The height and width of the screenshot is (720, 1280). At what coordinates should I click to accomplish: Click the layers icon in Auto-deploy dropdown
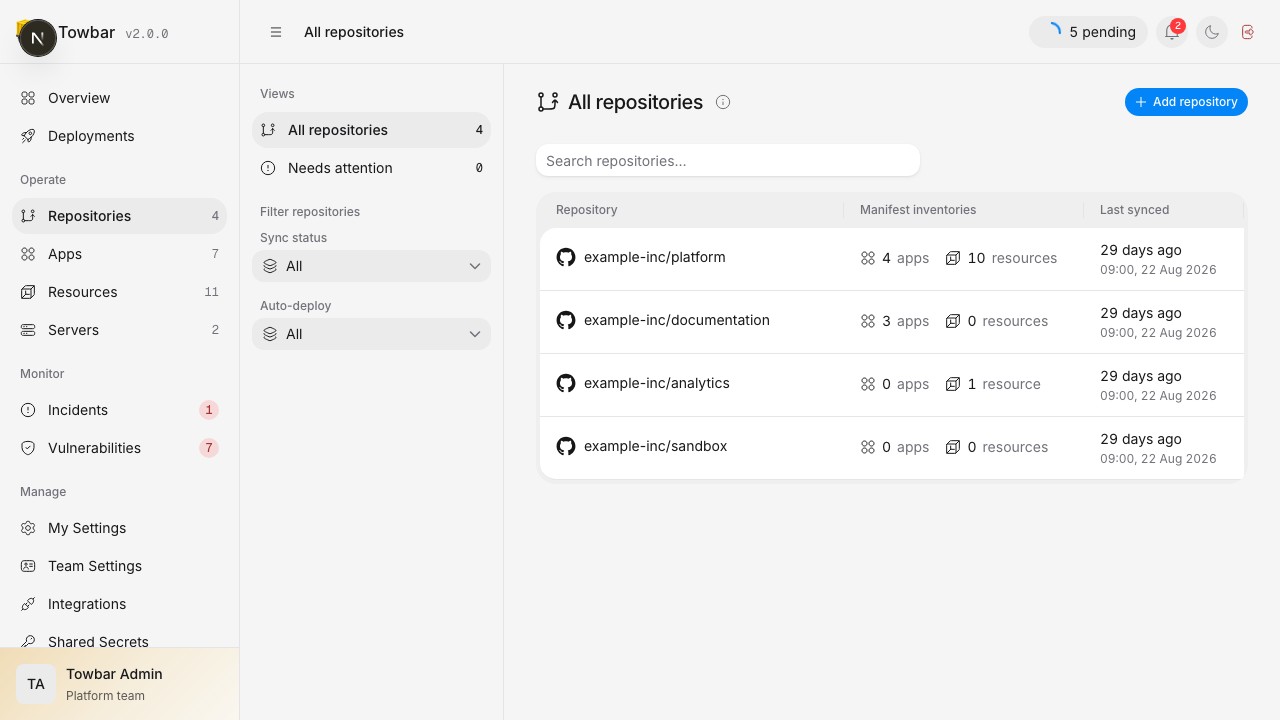click(x=270, y=334)
